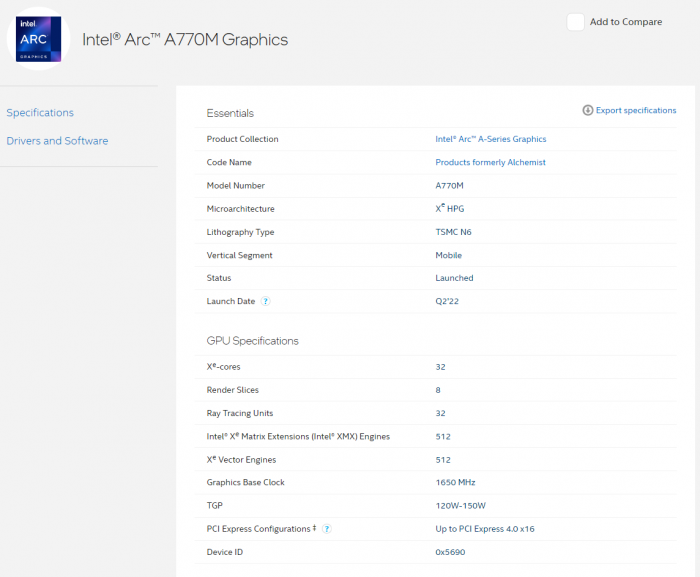Follow the Products formerly Alchemist link
The image size is (700, 577).
click(x=490, y=162)
